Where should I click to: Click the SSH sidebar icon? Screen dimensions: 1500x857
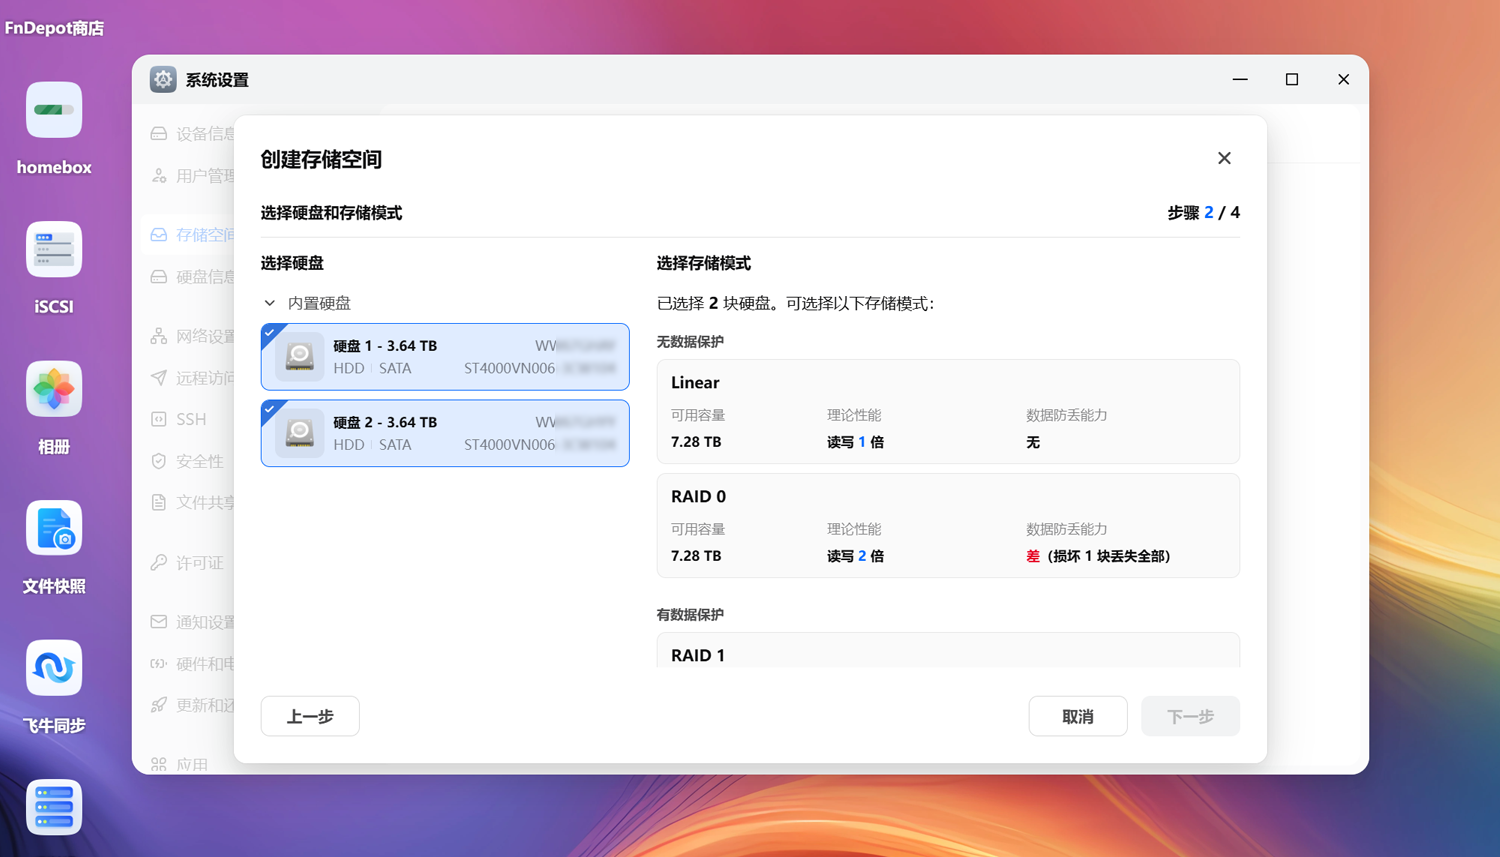point(159,419)
